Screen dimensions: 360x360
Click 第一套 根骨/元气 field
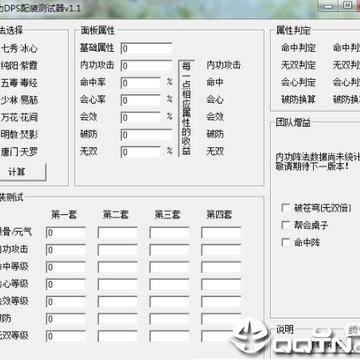66,233
